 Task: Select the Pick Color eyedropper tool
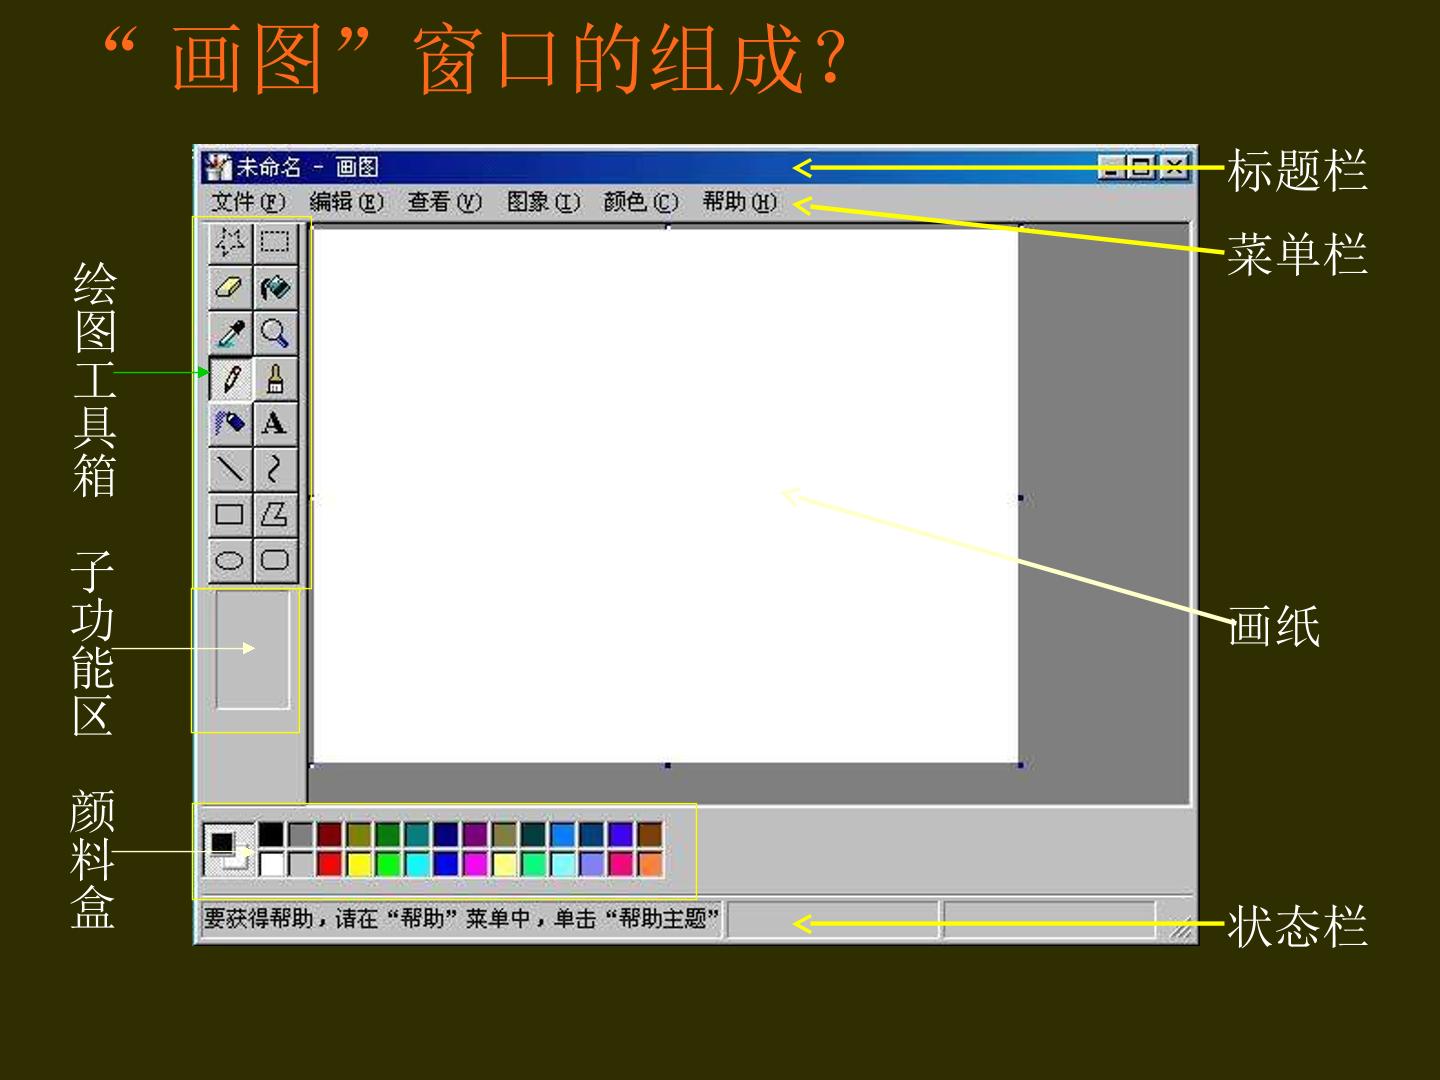pyautogui.click(x=230, y=333)
